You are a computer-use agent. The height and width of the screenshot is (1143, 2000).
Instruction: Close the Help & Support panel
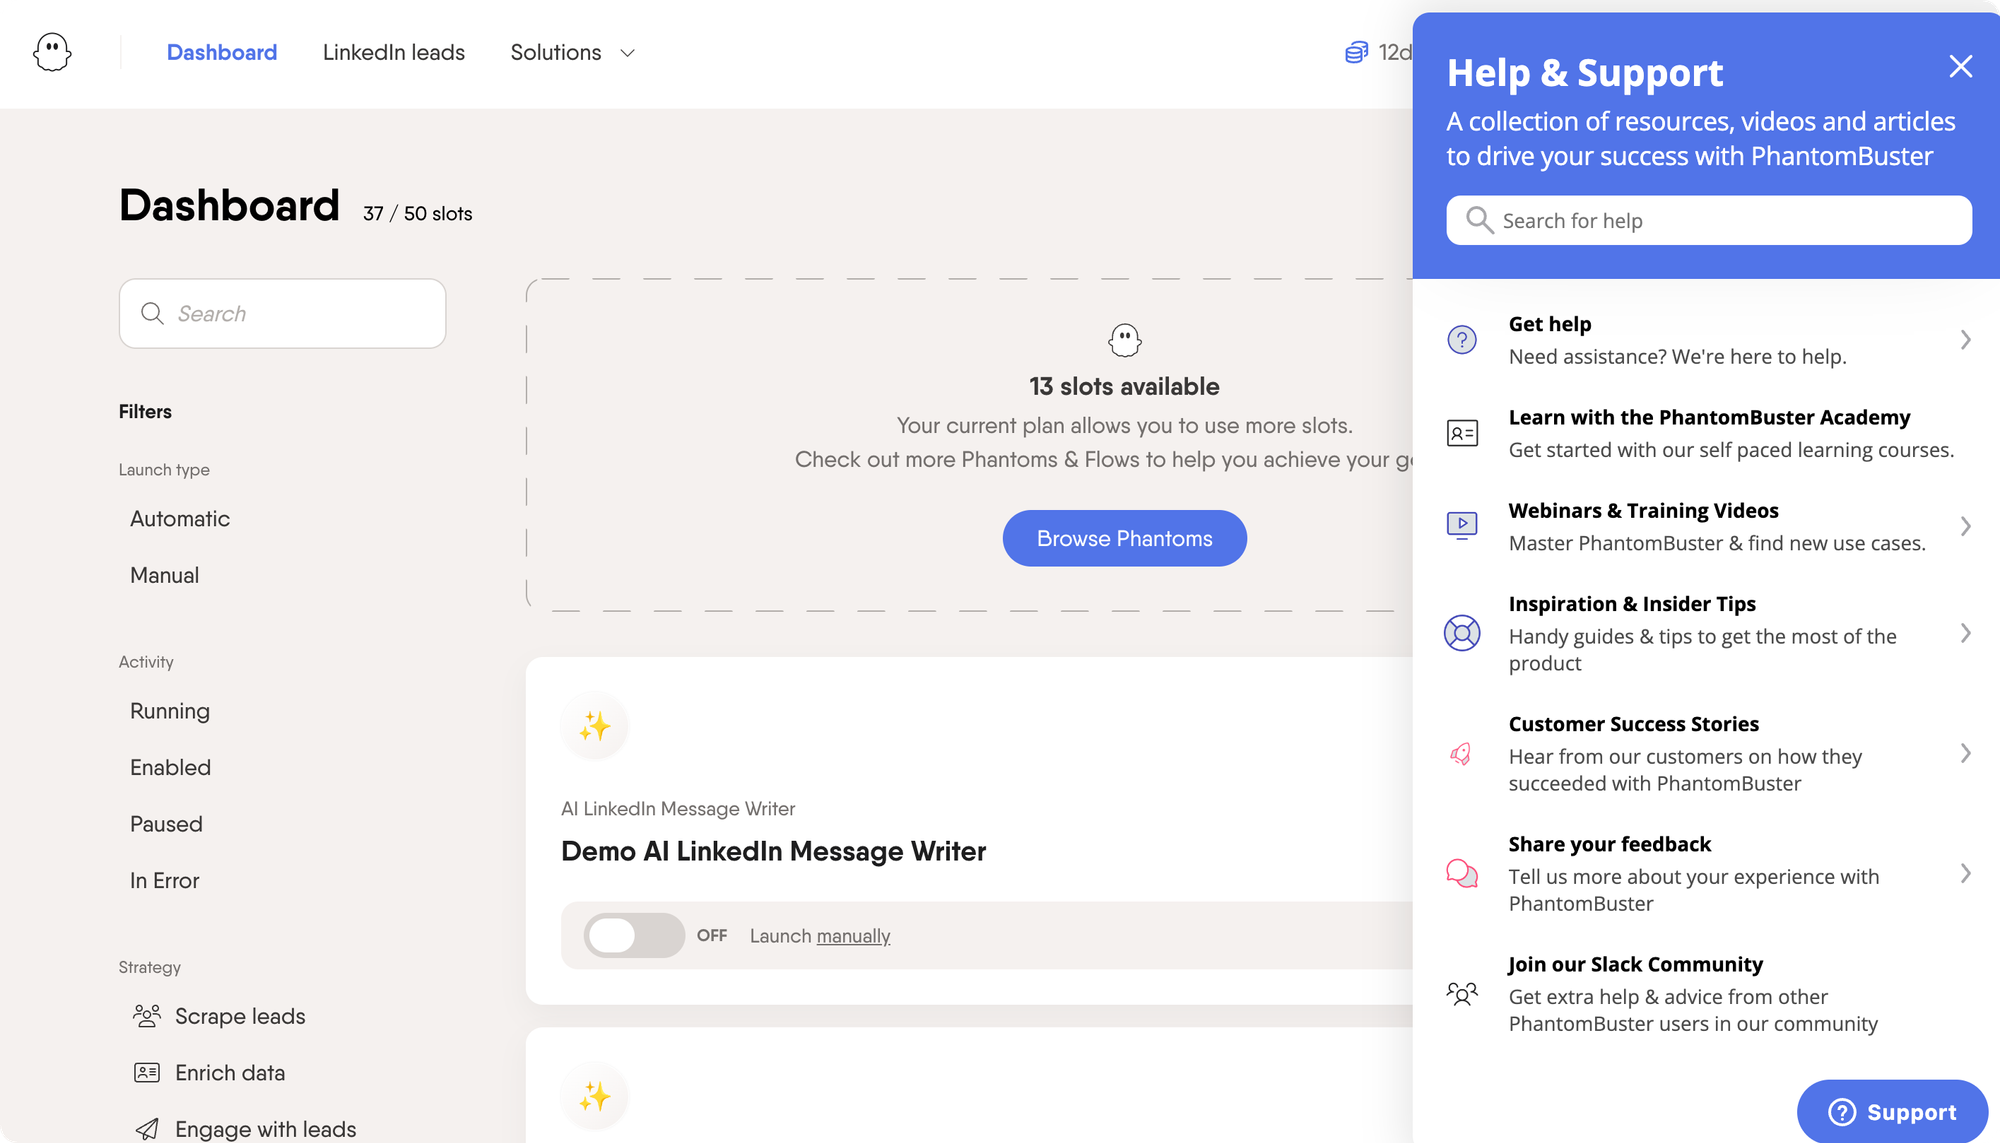pyautogui.click(x=1960, y=66)
